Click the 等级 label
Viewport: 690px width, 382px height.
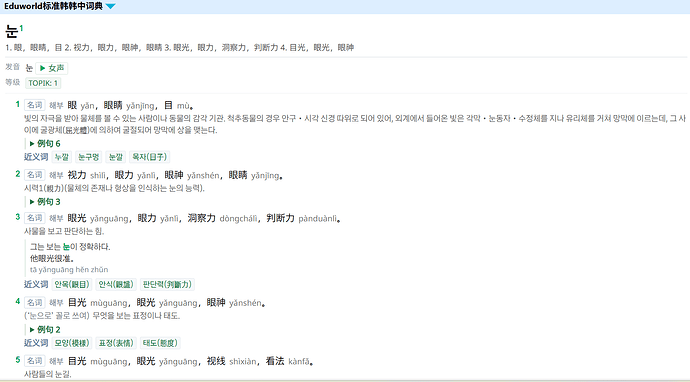tap(12, 82)
